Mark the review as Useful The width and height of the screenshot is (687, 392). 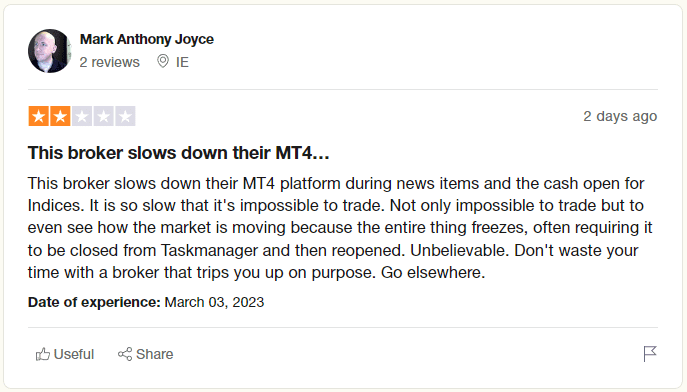(65, 354)
